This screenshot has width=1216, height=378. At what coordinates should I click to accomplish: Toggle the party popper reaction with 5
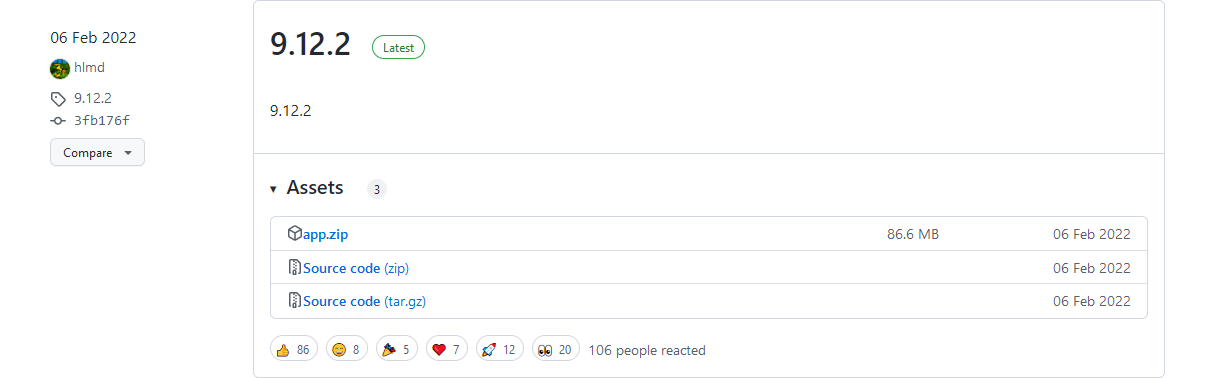396,349
